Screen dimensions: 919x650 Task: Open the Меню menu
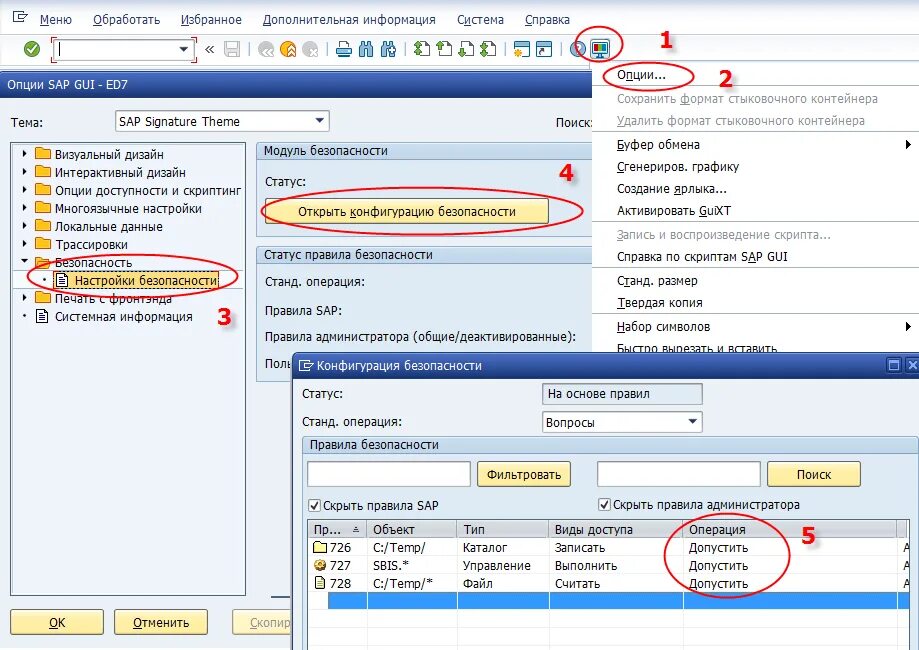[56, 19]
